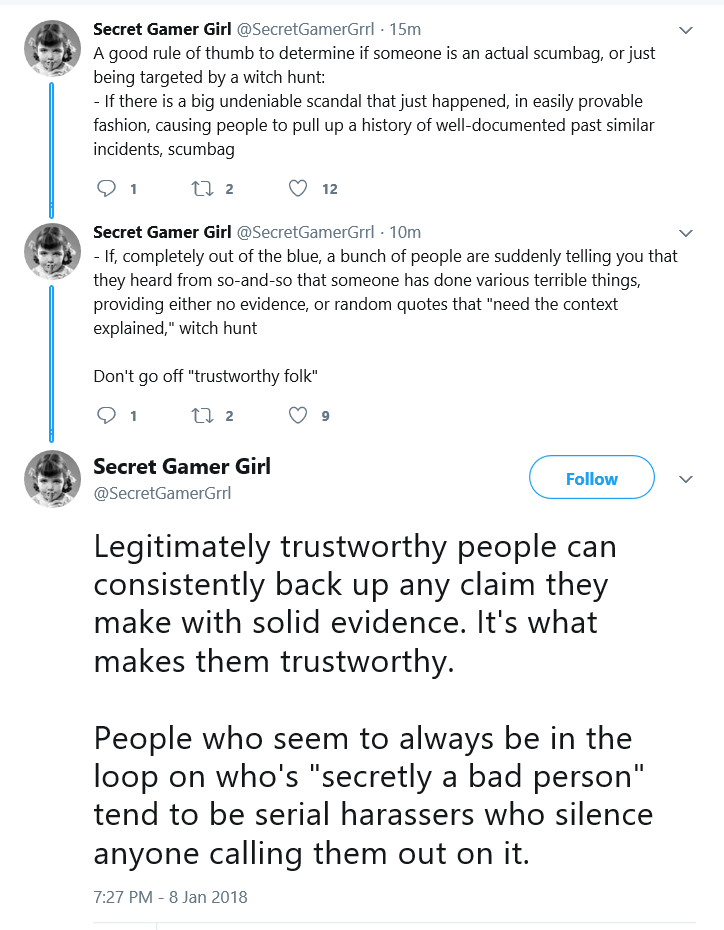Open the 7:27 PM - 8 Jan 2018 timestamp
The image size is (724, 930).
pos(170,897)
